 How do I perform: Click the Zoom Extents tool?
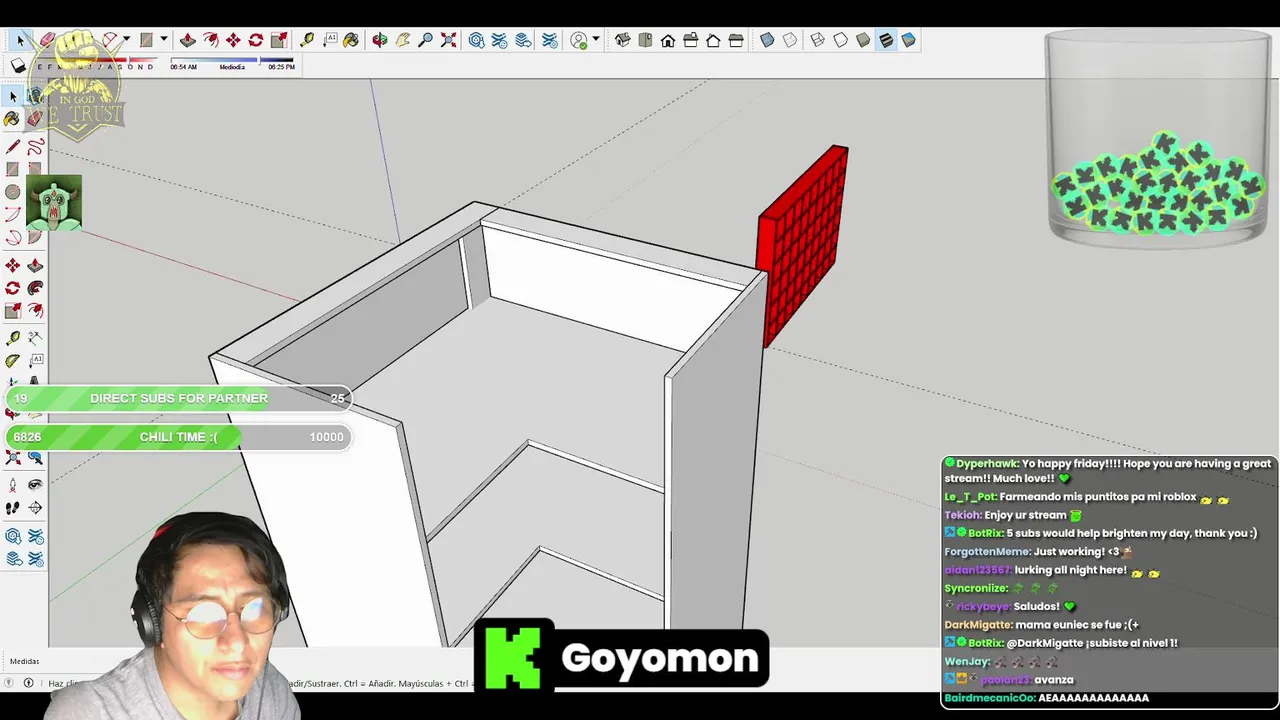[448, 40]
